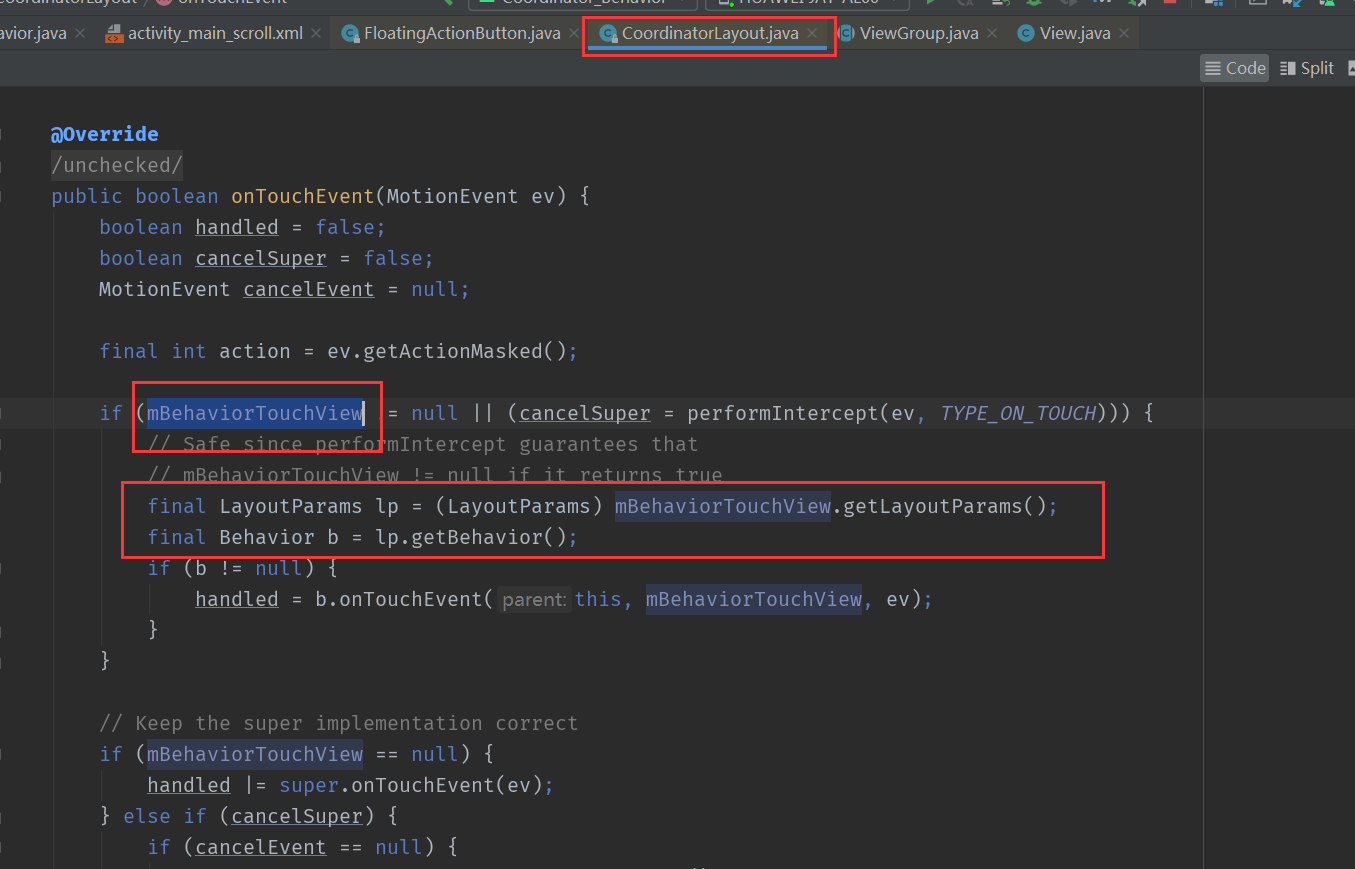Click 'cancelSuper' in the boolean declaration line

click(x=261, y=258)
